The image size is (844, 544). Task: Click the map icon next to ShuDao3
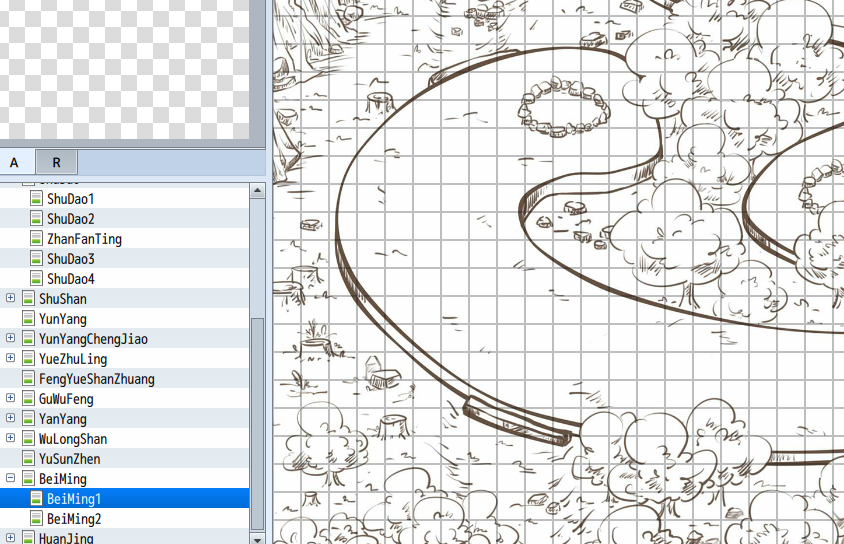36,258
